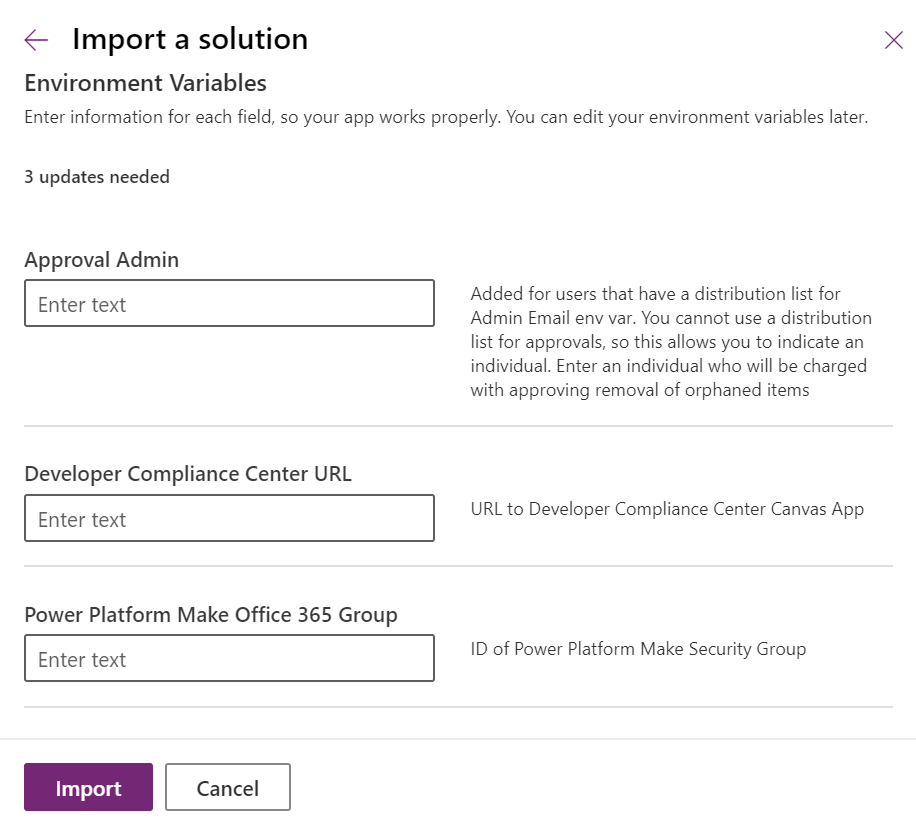Click the Developer Compliance Center URL input
This screenshot has width=916, height=820.
pyautogui.click(x=229, y=518)
